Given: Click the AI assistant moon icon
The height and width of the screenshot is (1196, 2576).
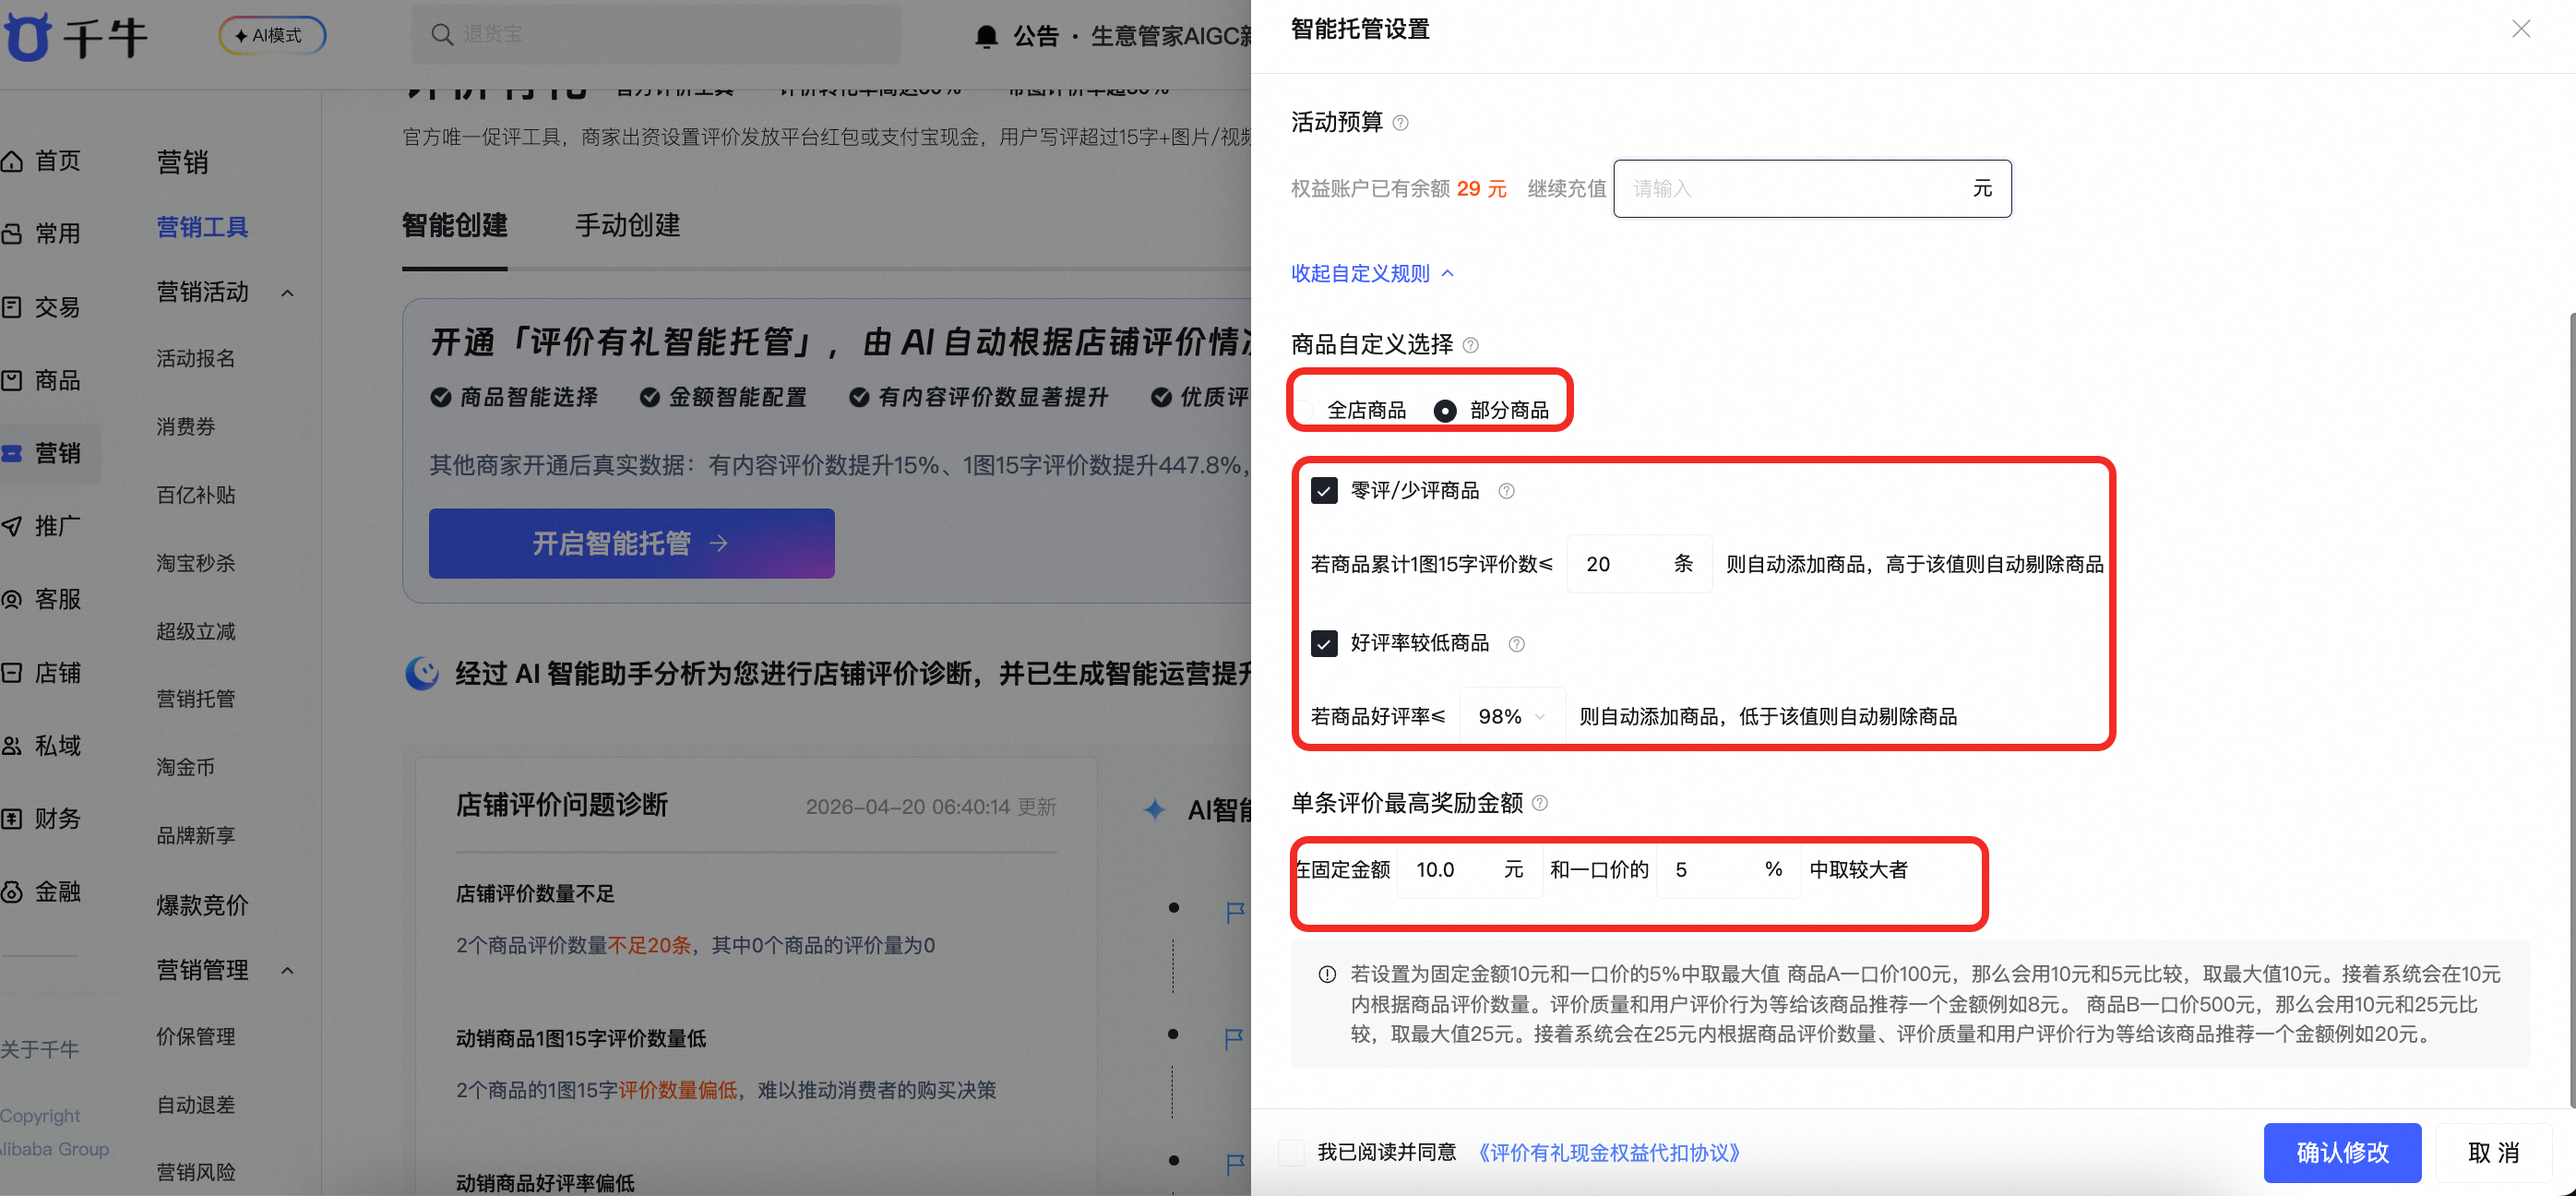Looking at the screenshot, I should (x=422, y=673).
